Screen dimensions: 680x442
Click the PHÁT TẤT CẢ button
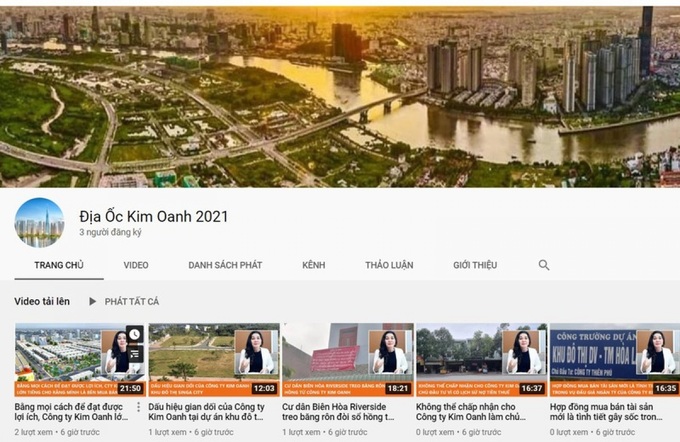click(132, 301)
